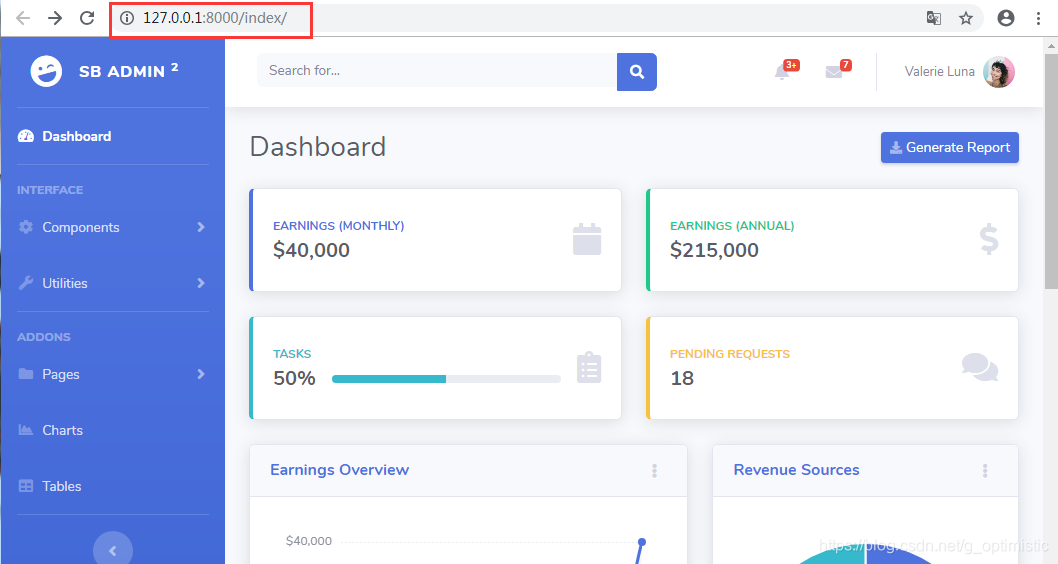Select Components in the sidebar
Image resolution: width=1058 pixels, height=564 pixels.
click(113, 227)
